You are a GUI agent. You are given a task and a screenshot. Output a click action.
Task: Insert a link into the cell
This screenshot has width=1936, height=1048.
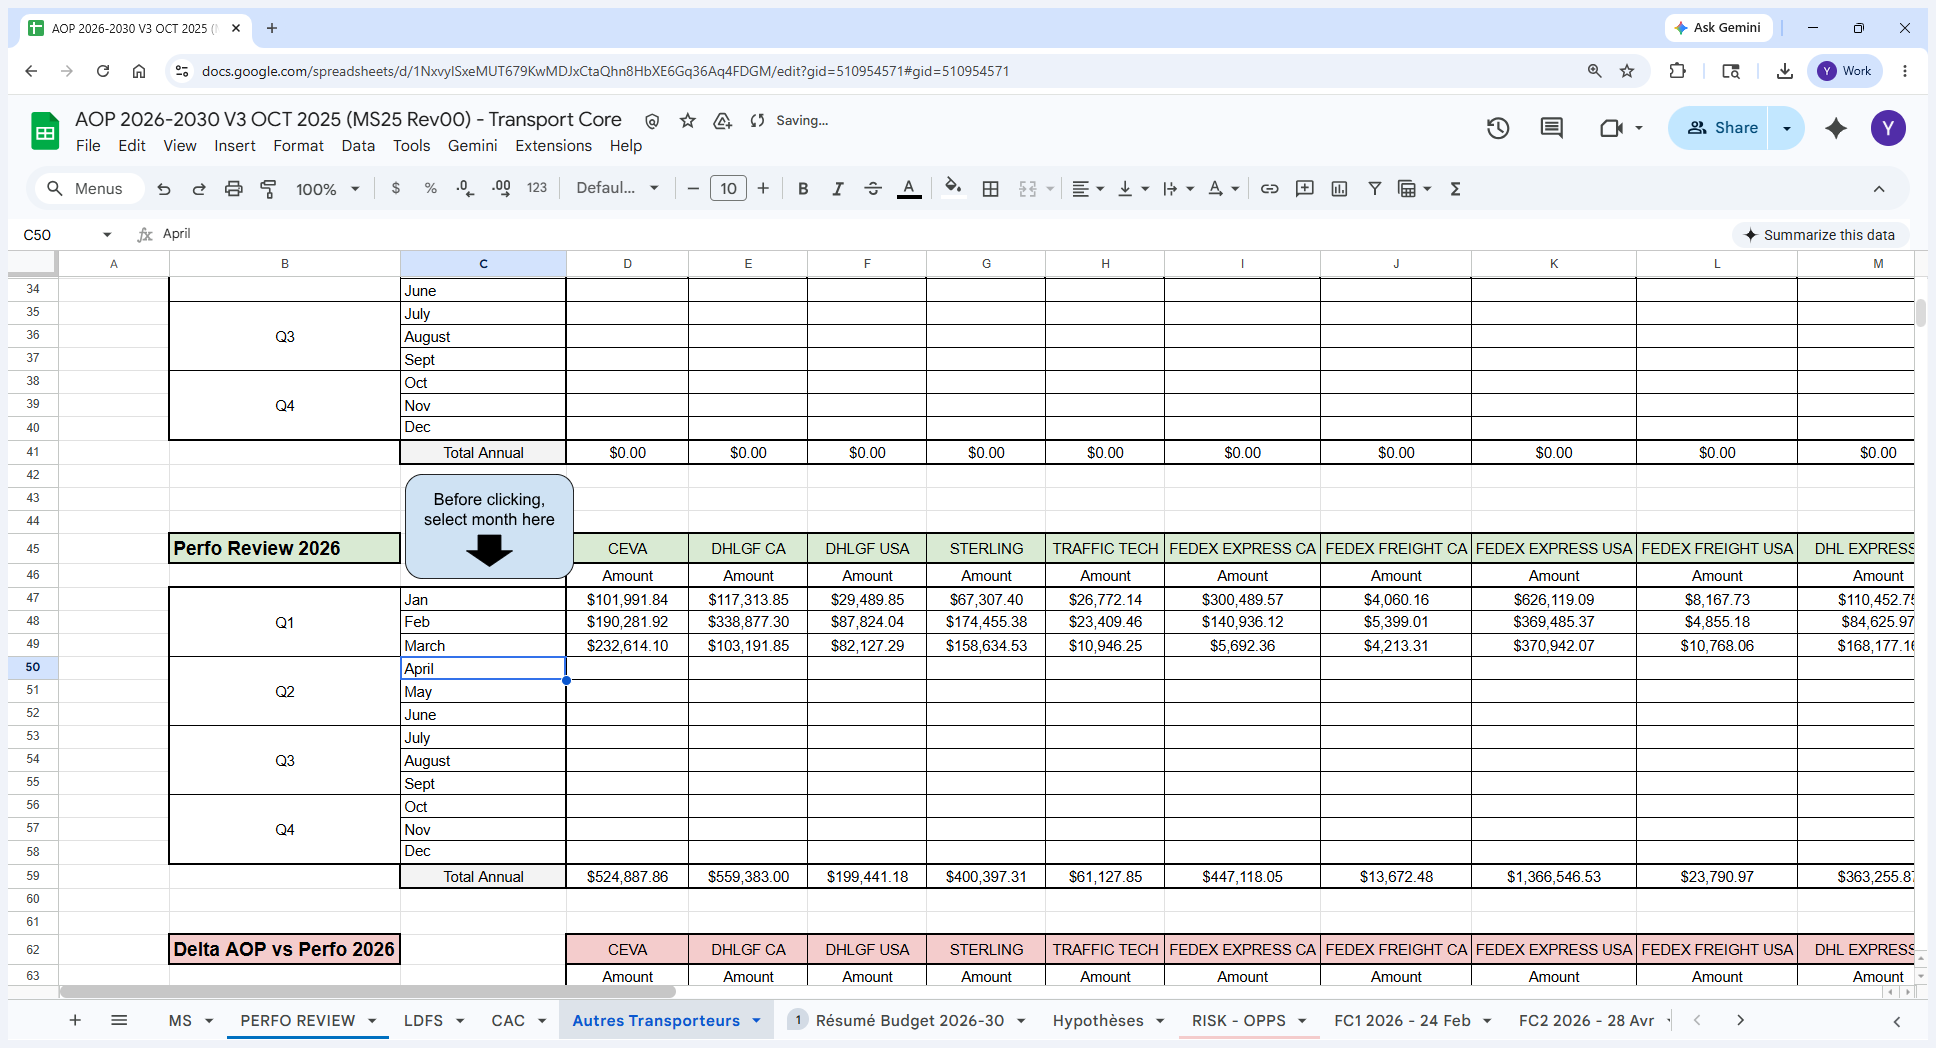pos(1269,189)
